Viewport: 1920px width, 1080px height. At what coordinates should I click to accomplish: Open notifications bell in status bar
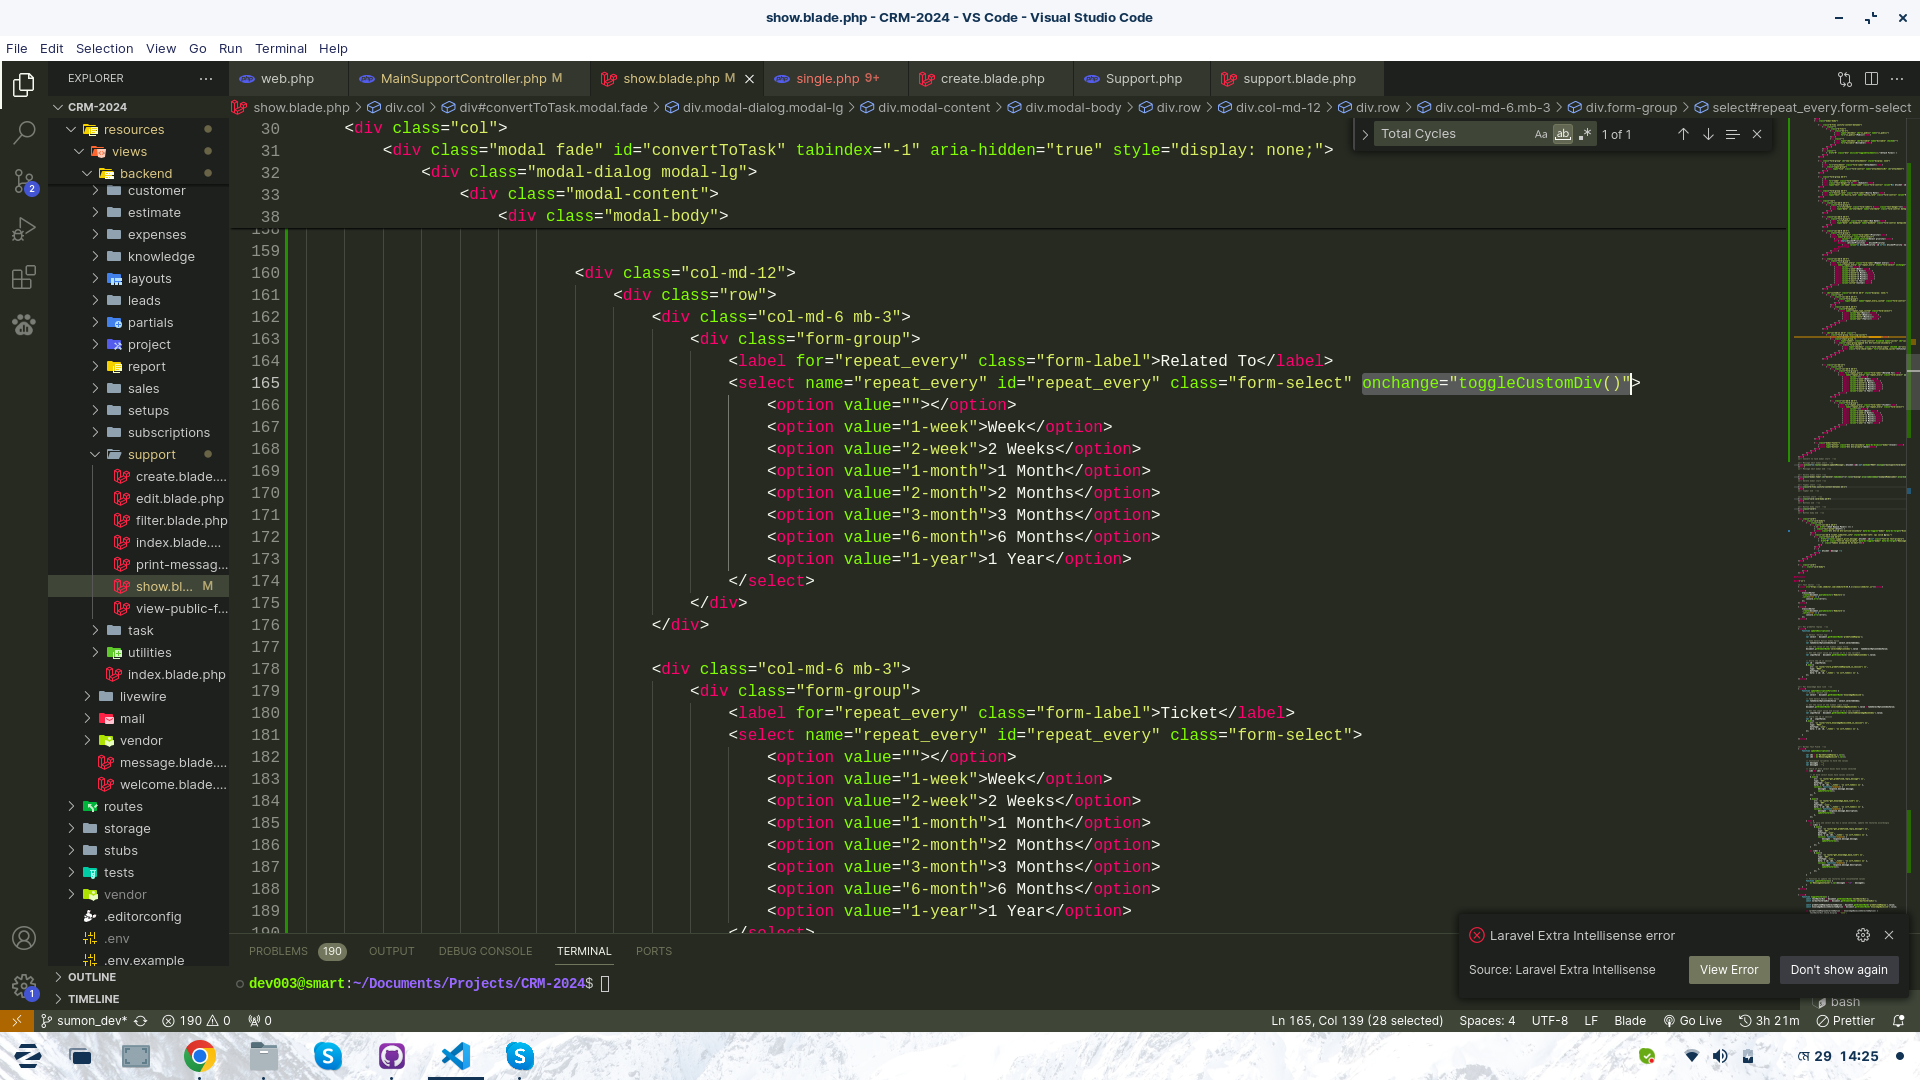pyautogui.click(x=1899, y=1021)
